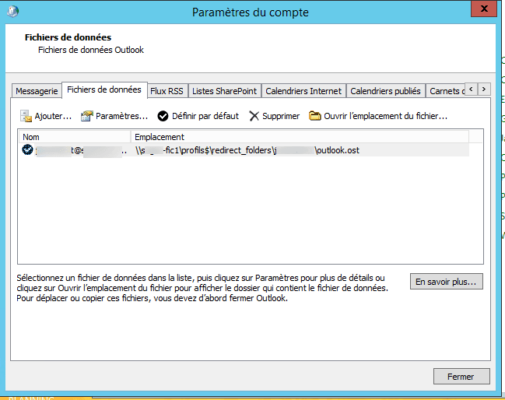Screen dimensions: 505x400
Task: Click the folder icon for Ouvrir l'emplacement du fichier
Action: pos(315,116)
